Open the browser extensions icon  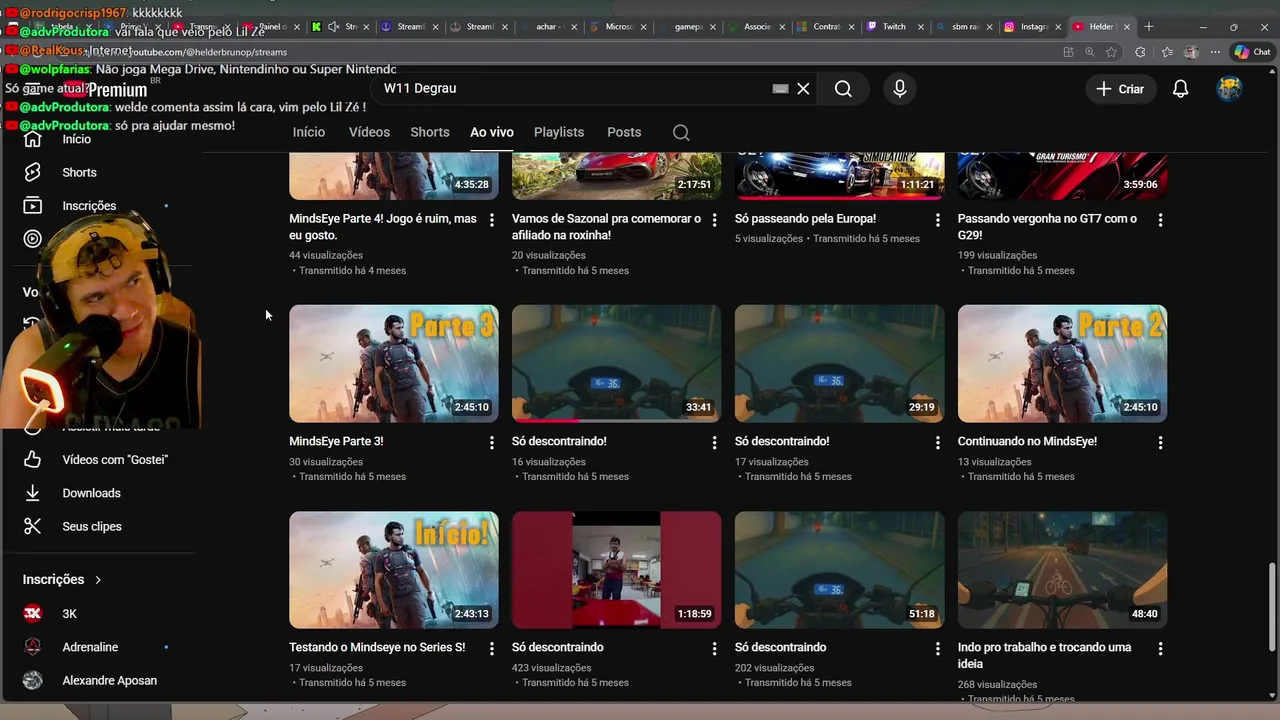[x=1140, y=52]
